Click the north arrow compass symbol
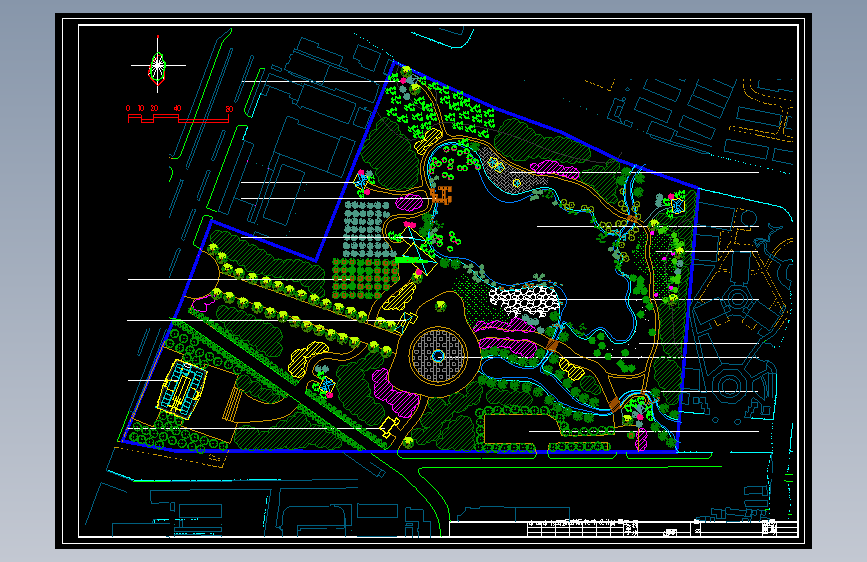The image size is (867, 562). pos(158,65)
